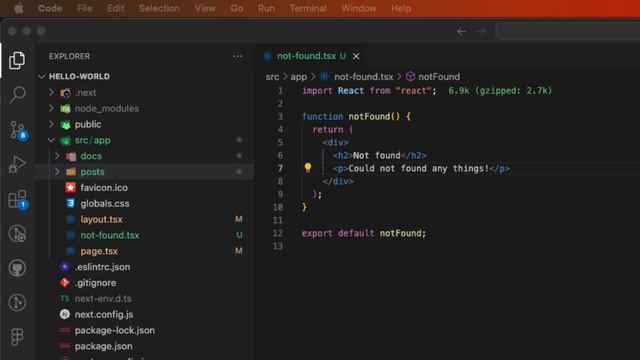Open the Apple menu
The width and height of the screenshot is (640, 360).
pyautogui.click(x=19, y=8)
